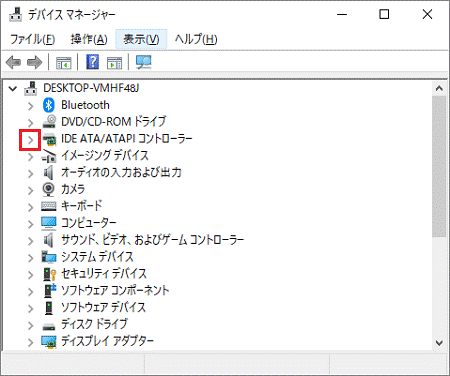Viewport: 450px width, 376px height.
Task: Expand the DVD/CD-ROM ドライブ category
Action: coord(31,123)
